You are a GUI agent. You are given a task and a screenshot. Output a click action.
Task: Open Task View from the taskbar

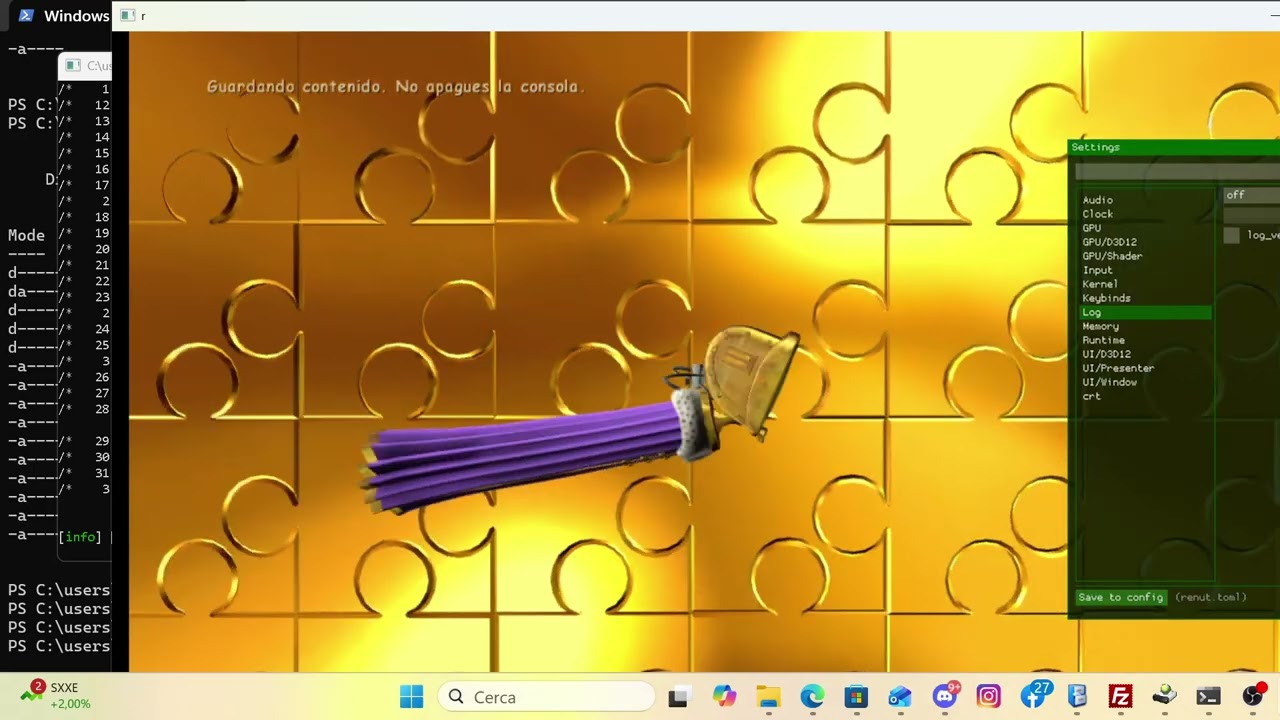click(678, 697)
